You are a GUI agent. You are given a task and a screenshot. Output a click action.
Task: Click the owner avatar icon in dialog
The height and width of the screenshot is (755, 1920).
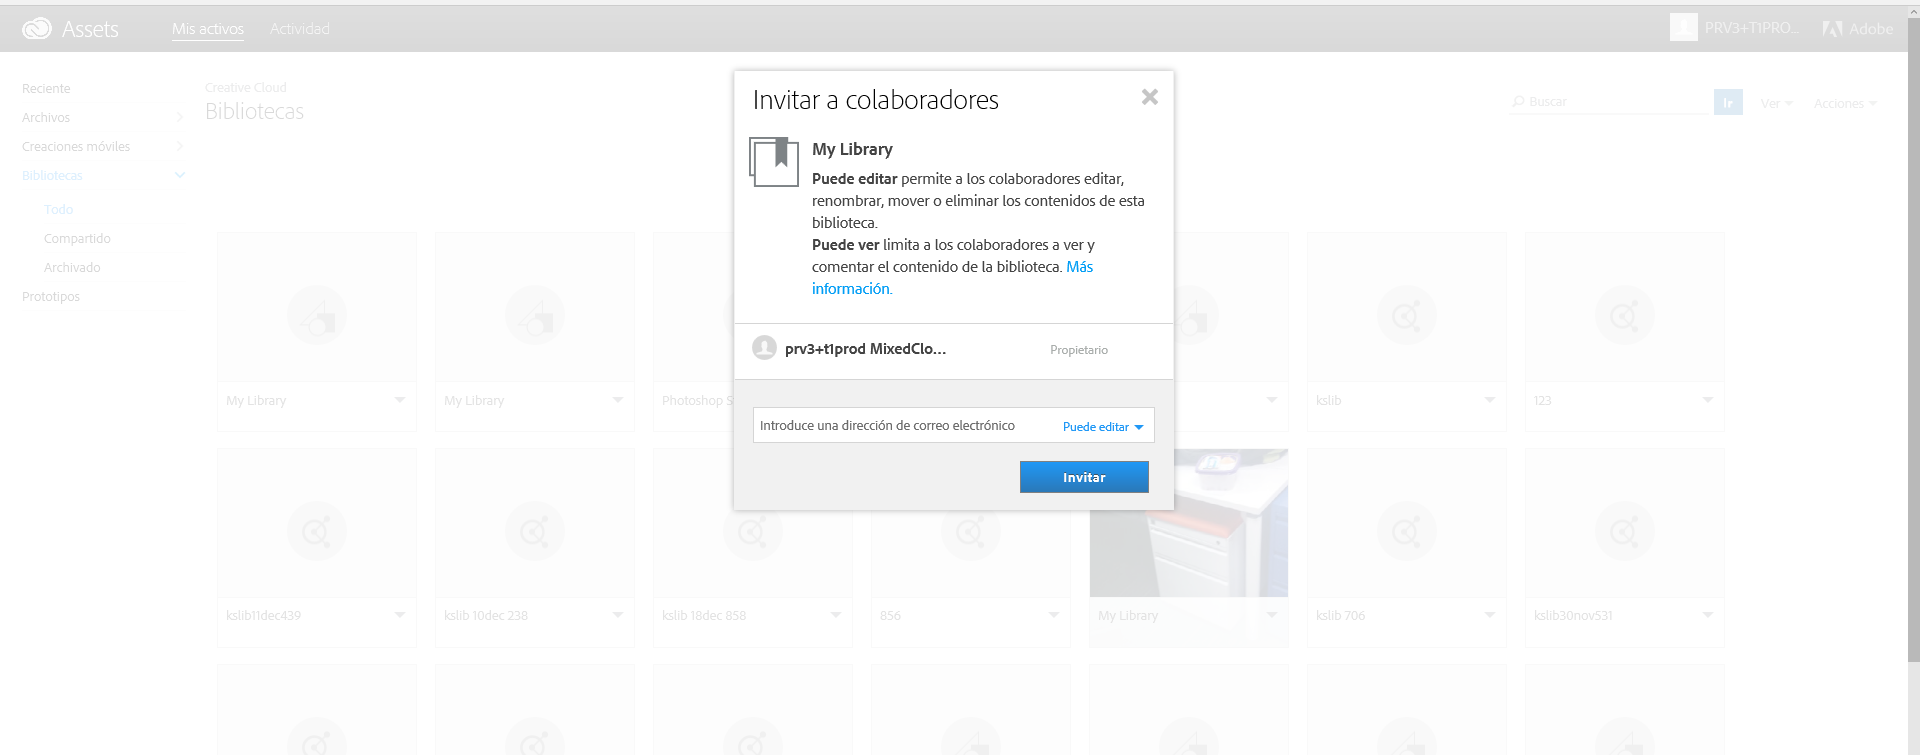(764, 348)
